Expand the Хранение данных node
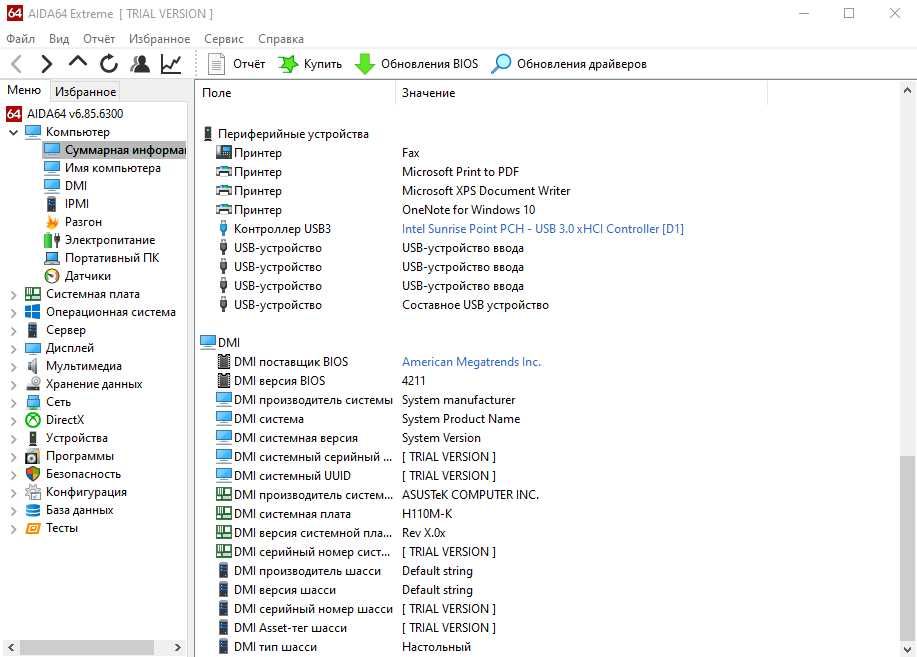 coord(13,384)
